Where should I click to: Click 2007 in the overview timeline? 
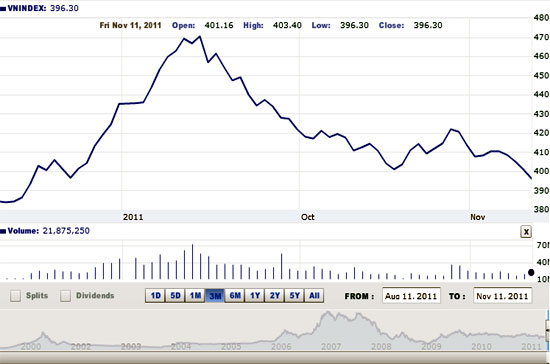tap(331, 346)
